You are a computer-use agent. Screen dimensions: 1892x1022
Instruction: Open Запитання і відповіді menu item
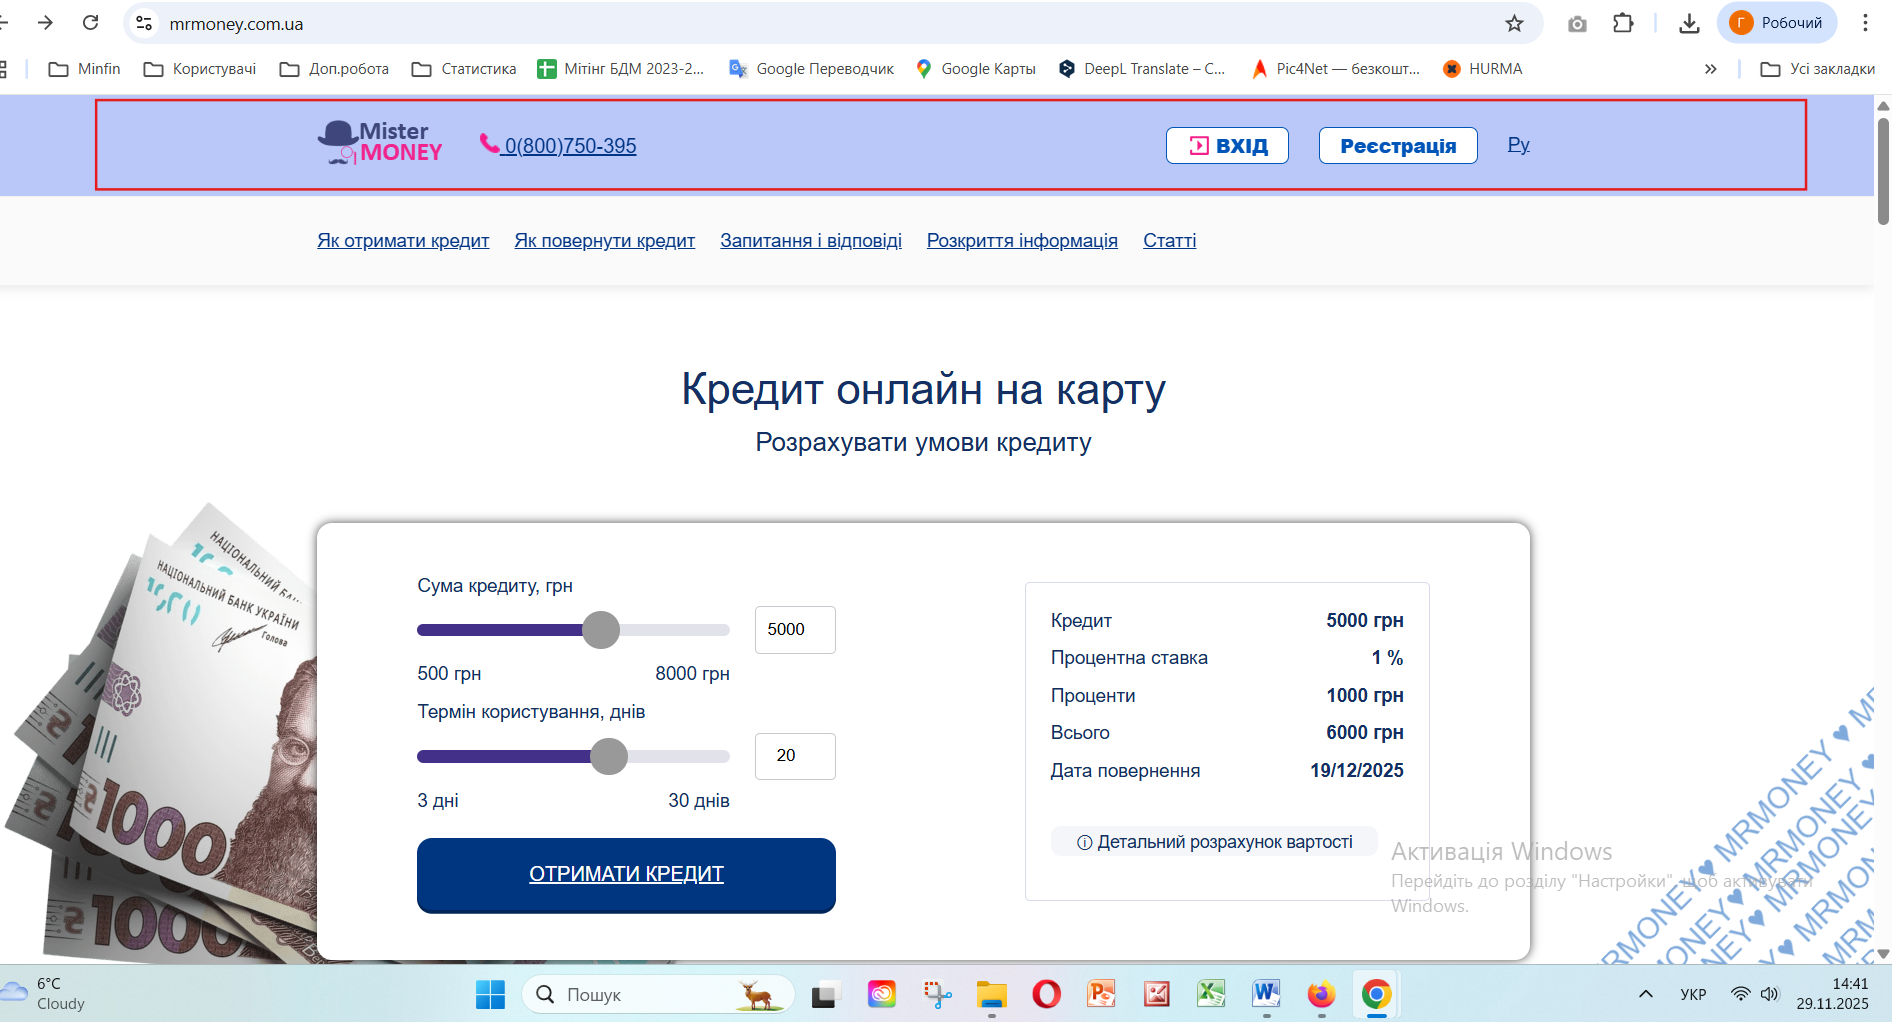point(811,240)
